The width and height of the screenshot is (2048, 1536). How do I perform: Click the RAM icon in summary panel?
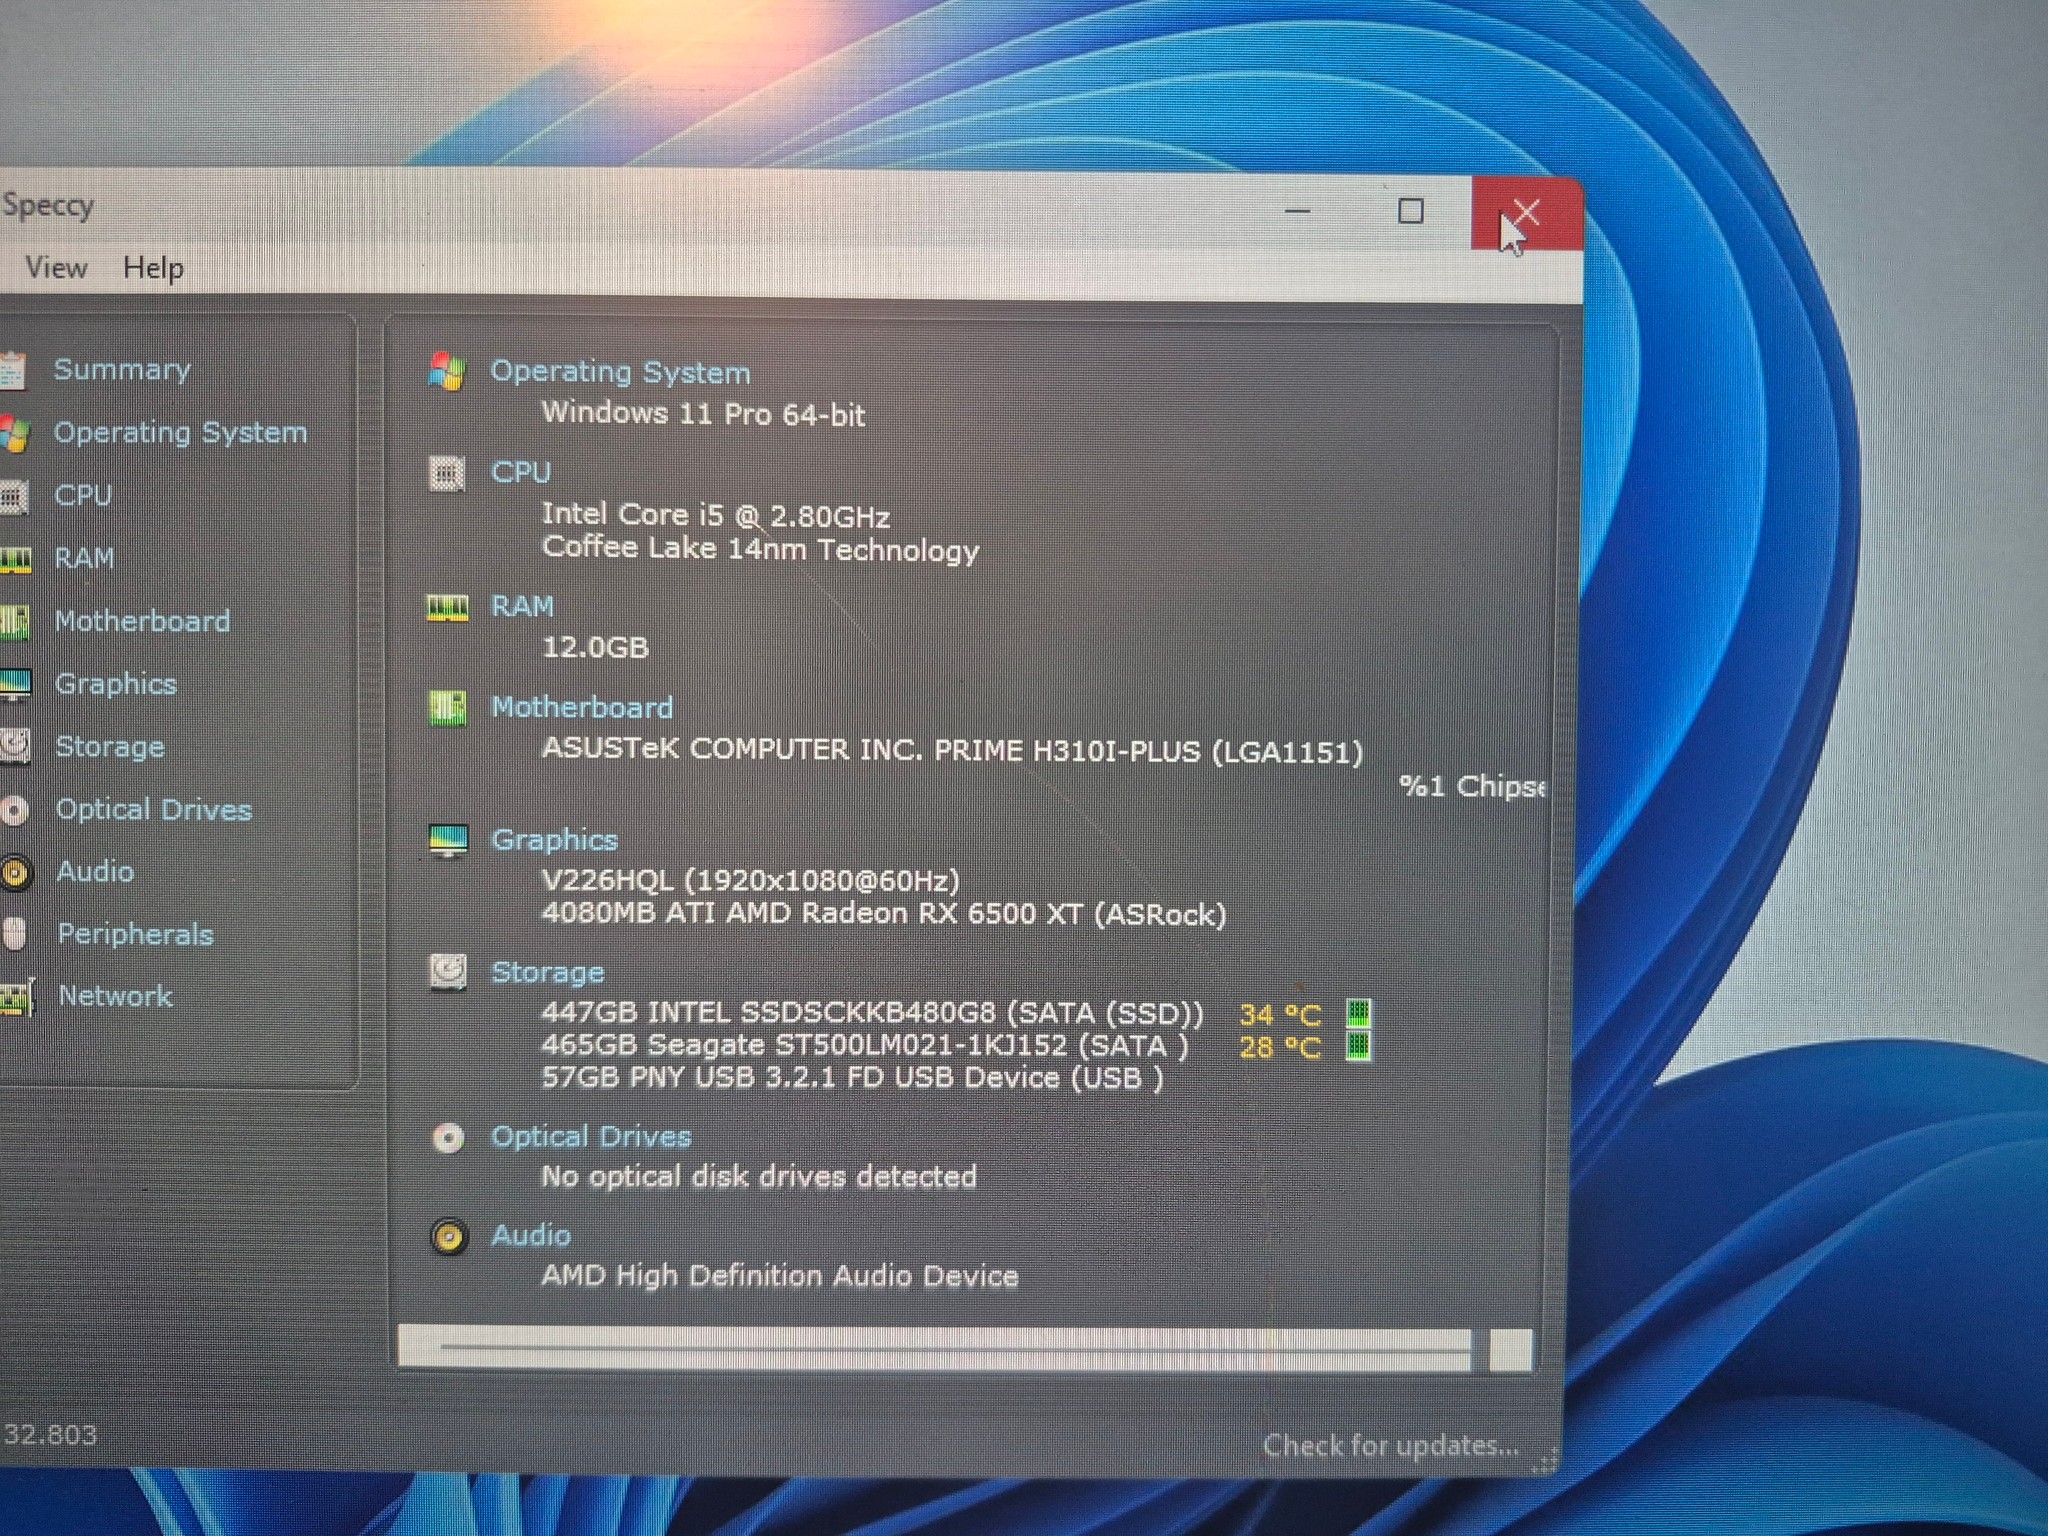click(447, 608)
